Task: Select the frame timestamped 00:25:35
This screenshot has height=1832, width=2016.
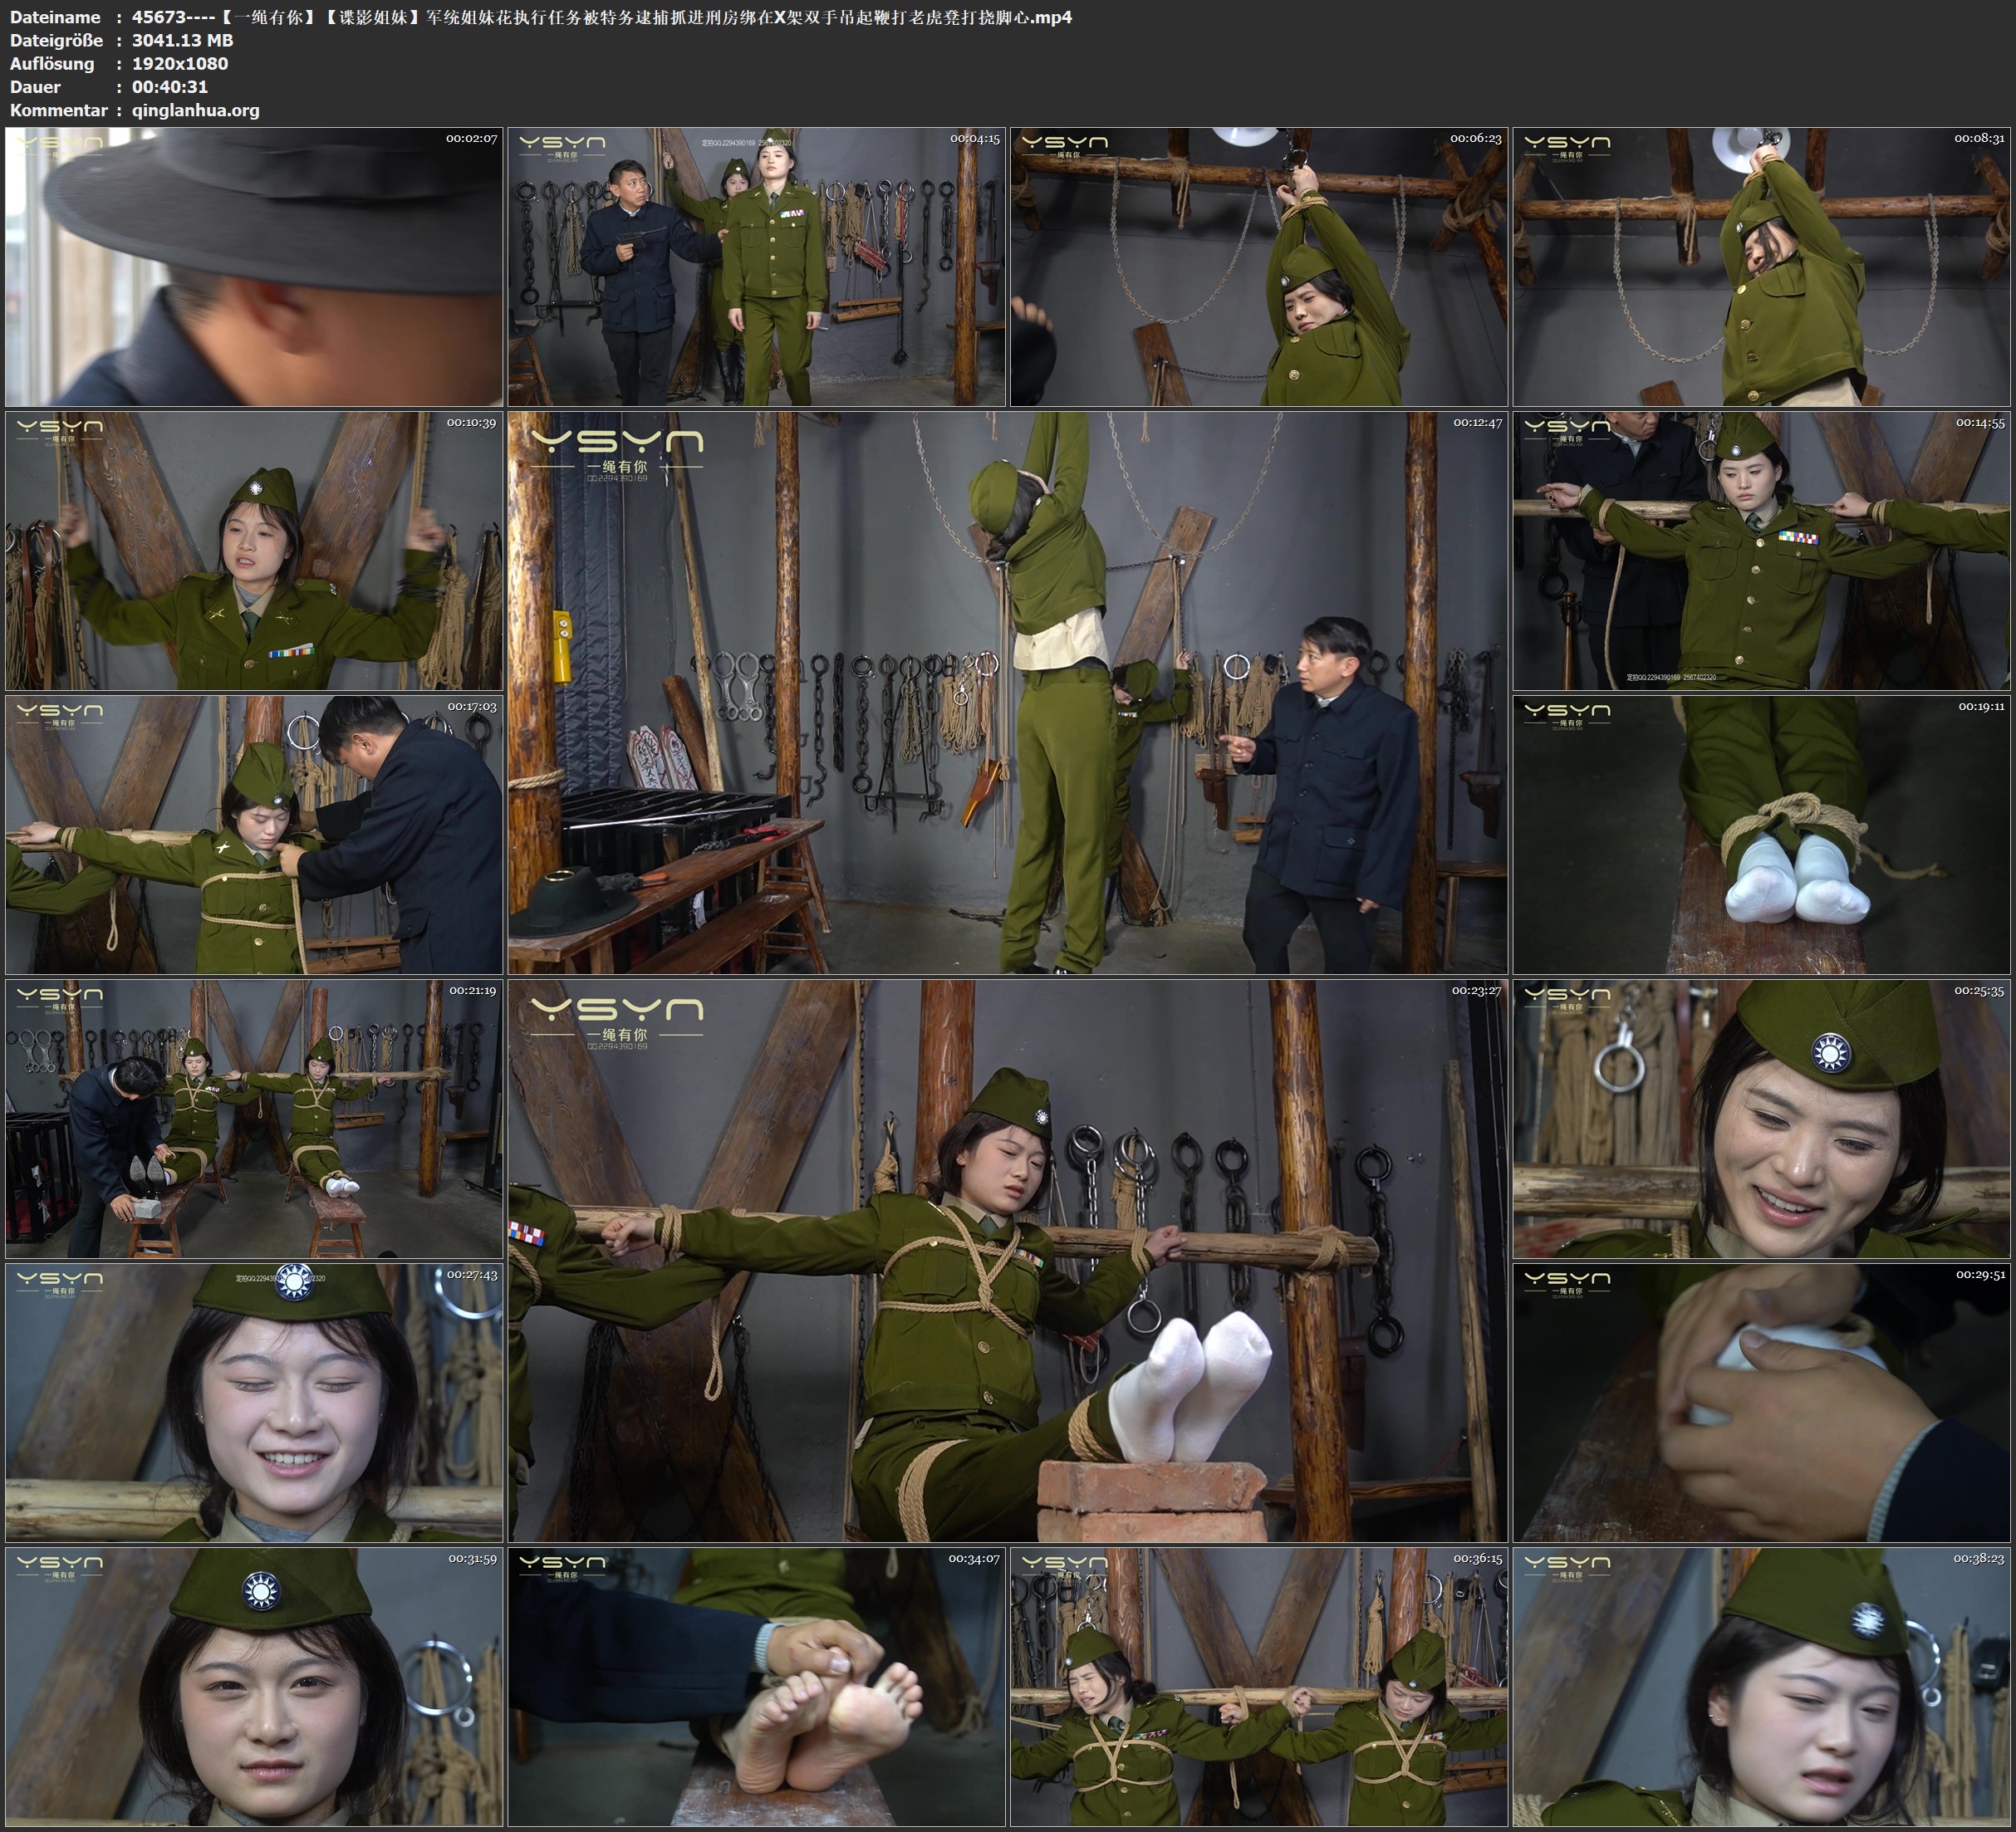Action: (1762, 1119)
